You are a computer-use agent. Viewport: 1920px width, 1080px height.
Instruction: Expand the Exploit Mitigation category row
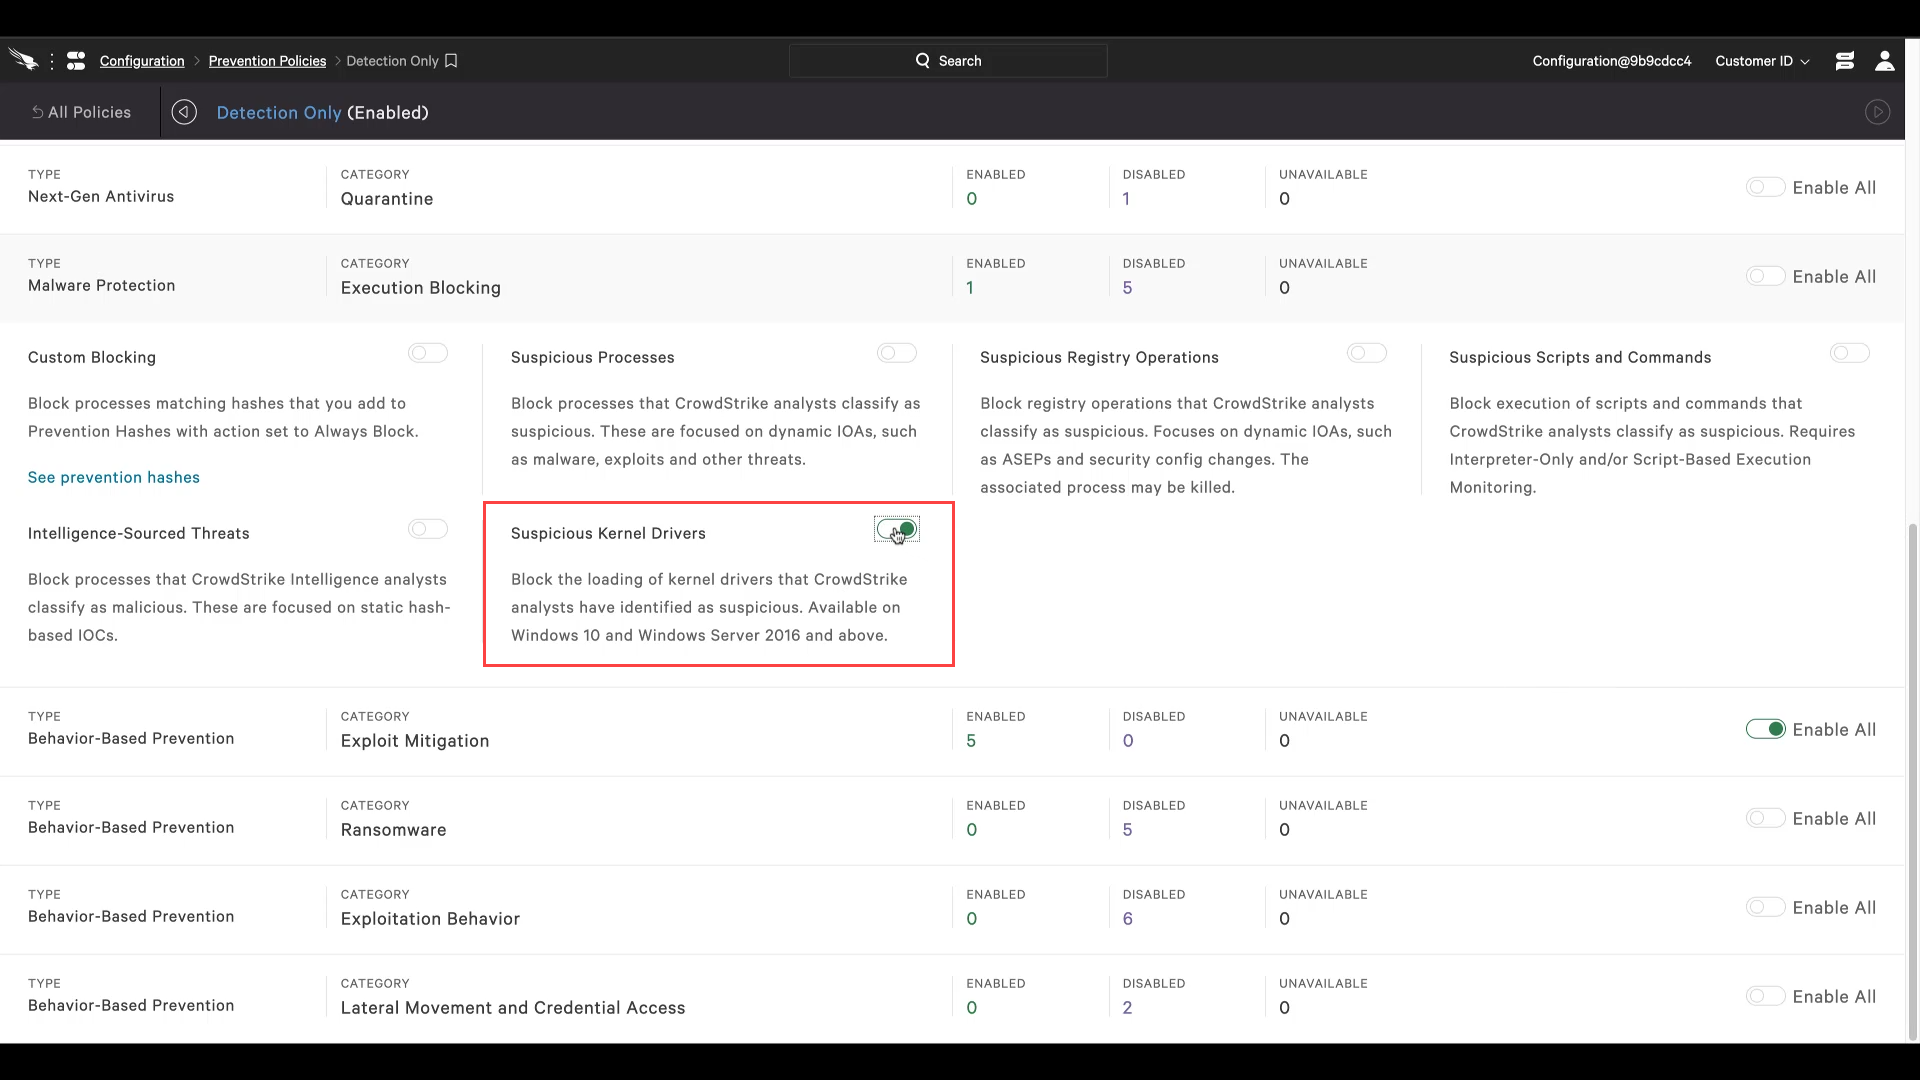point(952,731)
